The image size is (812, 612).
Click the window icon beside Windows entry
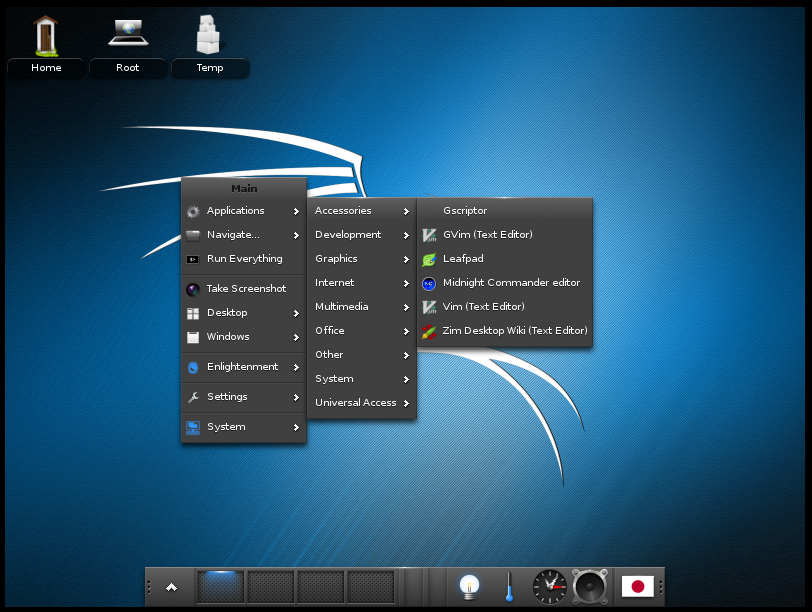(193, 337)
